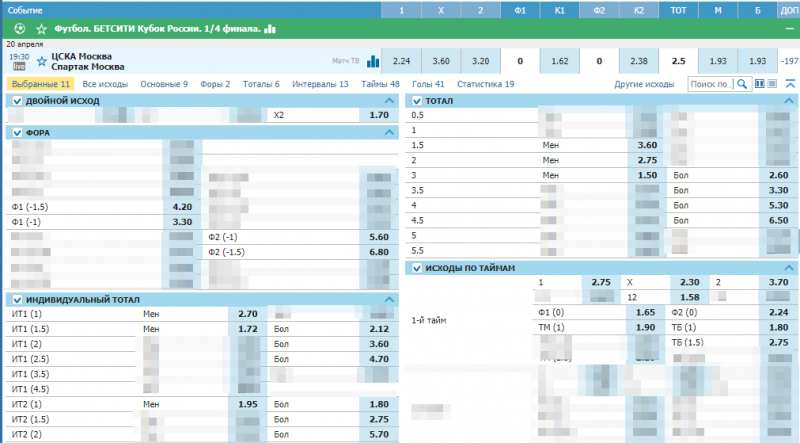Switch to two-column layout view icon
Image resolution: width=800 pixels, height=443 pixels.
point(759,84)
